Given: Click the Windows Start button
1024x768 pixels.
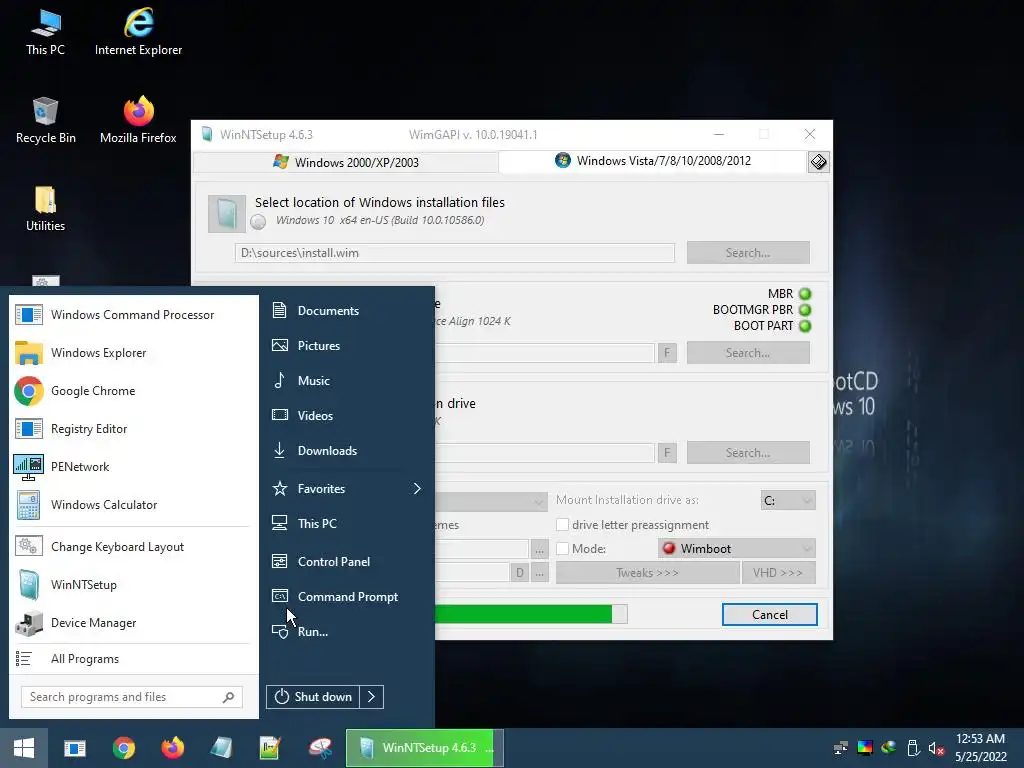Looking at the screenshot, I should 24,748.
